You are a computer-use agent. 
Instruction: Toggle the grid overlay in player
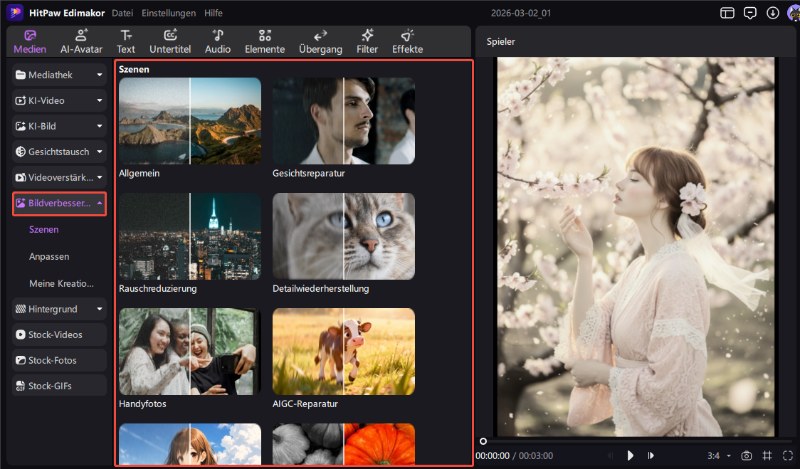766,456
